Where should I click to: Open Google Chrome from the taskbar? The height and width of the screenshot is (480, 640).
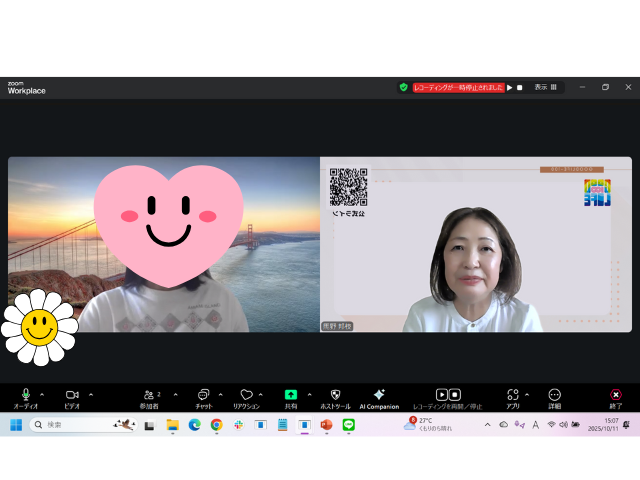pyautogui.click(x=216, y=425)
